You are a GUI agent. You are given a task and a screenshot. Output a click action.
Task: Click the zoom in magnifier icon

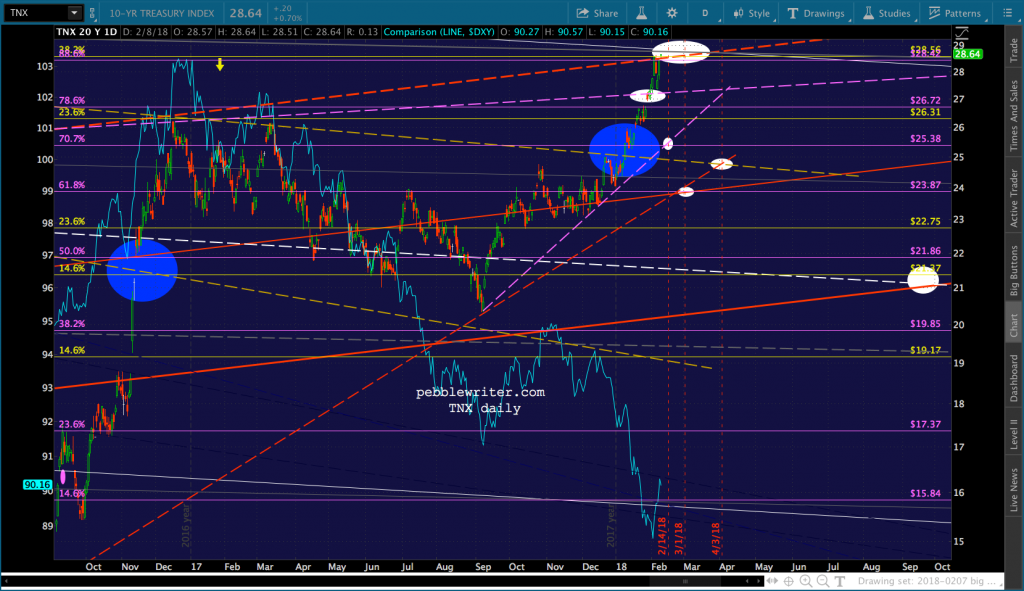tap(806, 581)
